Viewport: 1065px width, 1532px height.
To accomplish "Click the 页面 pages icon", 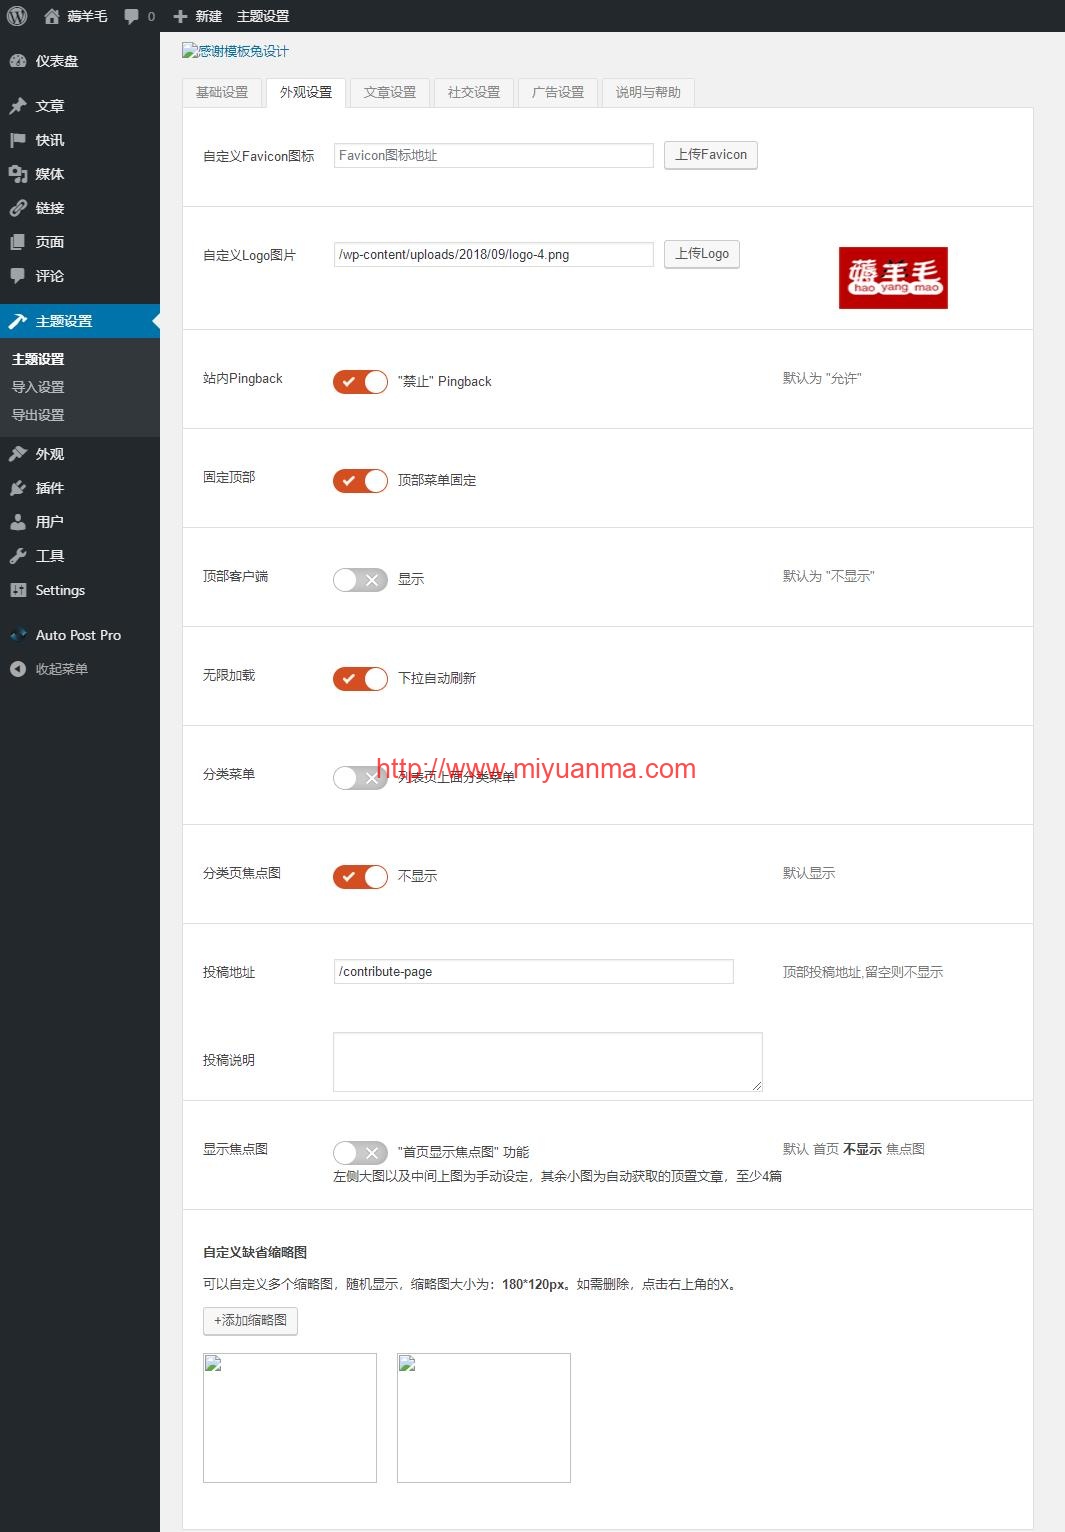I will coord(18,242).
